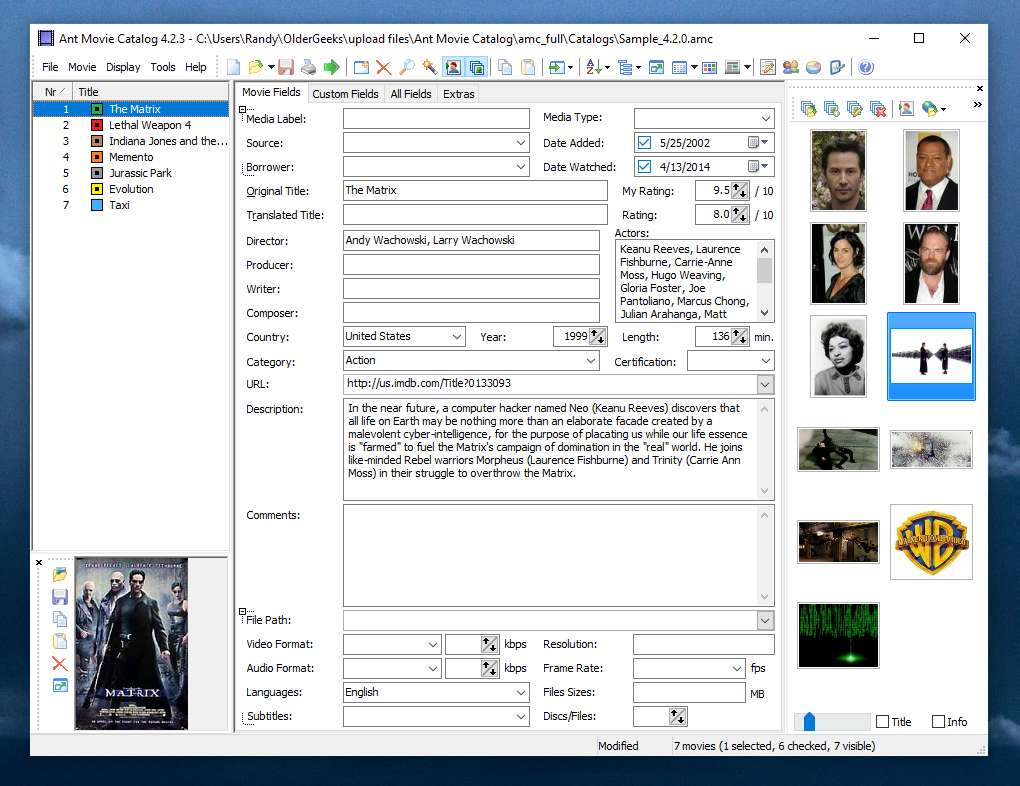Toggle the Date Watched checkbox
Screen dimensions: 1020x786
point(644,167)
